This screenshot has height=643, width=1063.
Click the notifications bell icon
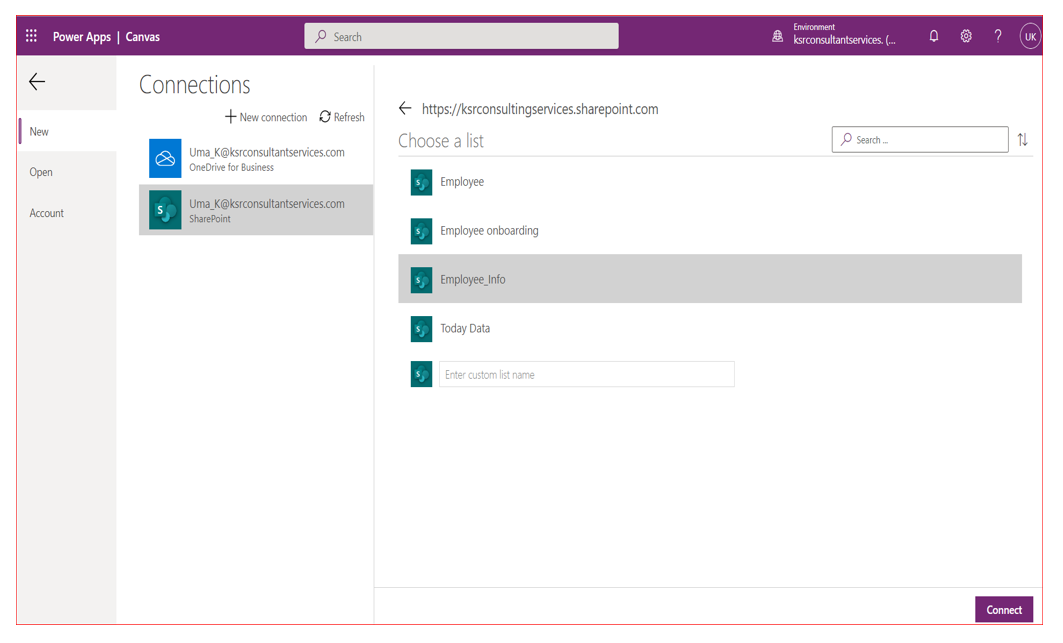tap(934, 36)
